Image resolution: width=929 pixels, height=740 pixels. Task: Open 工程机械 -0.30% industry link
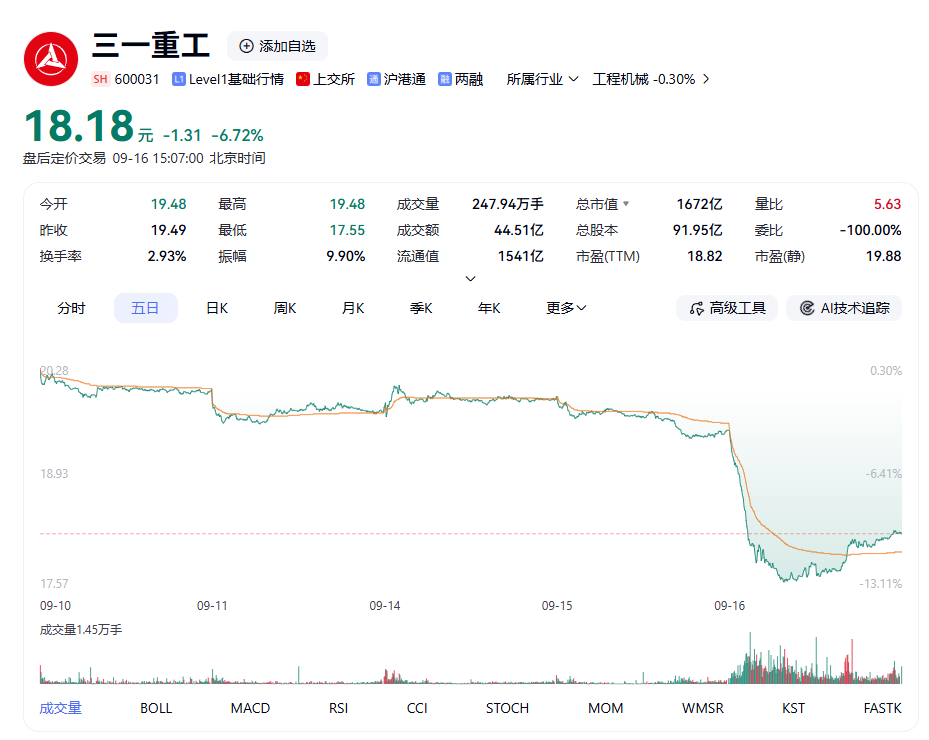point(651,79)
